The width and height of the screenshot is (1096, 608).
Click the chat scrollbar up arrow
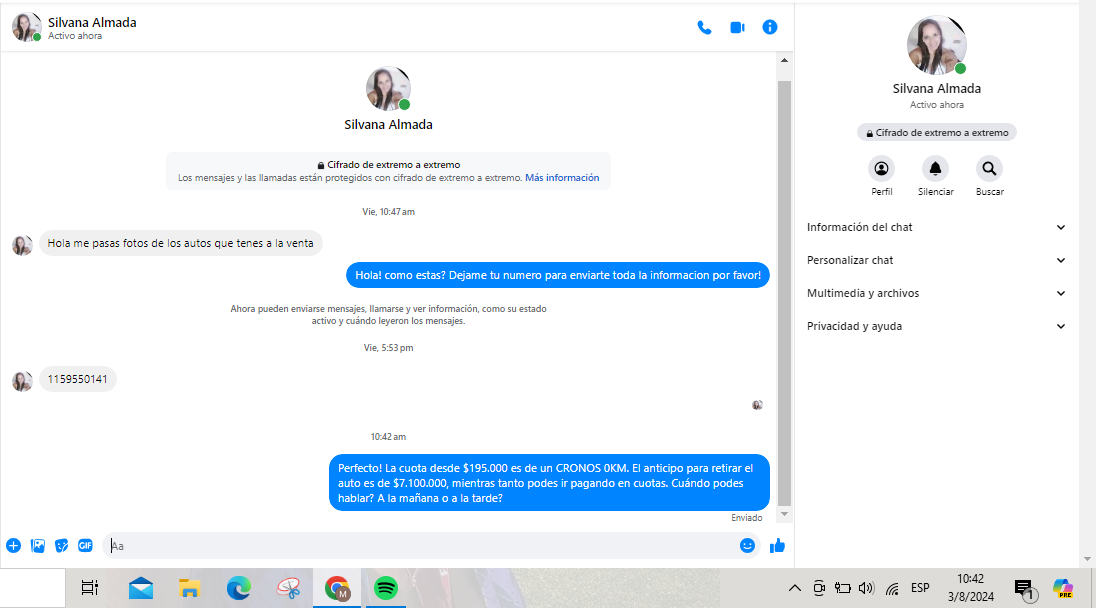click(784, 61)
